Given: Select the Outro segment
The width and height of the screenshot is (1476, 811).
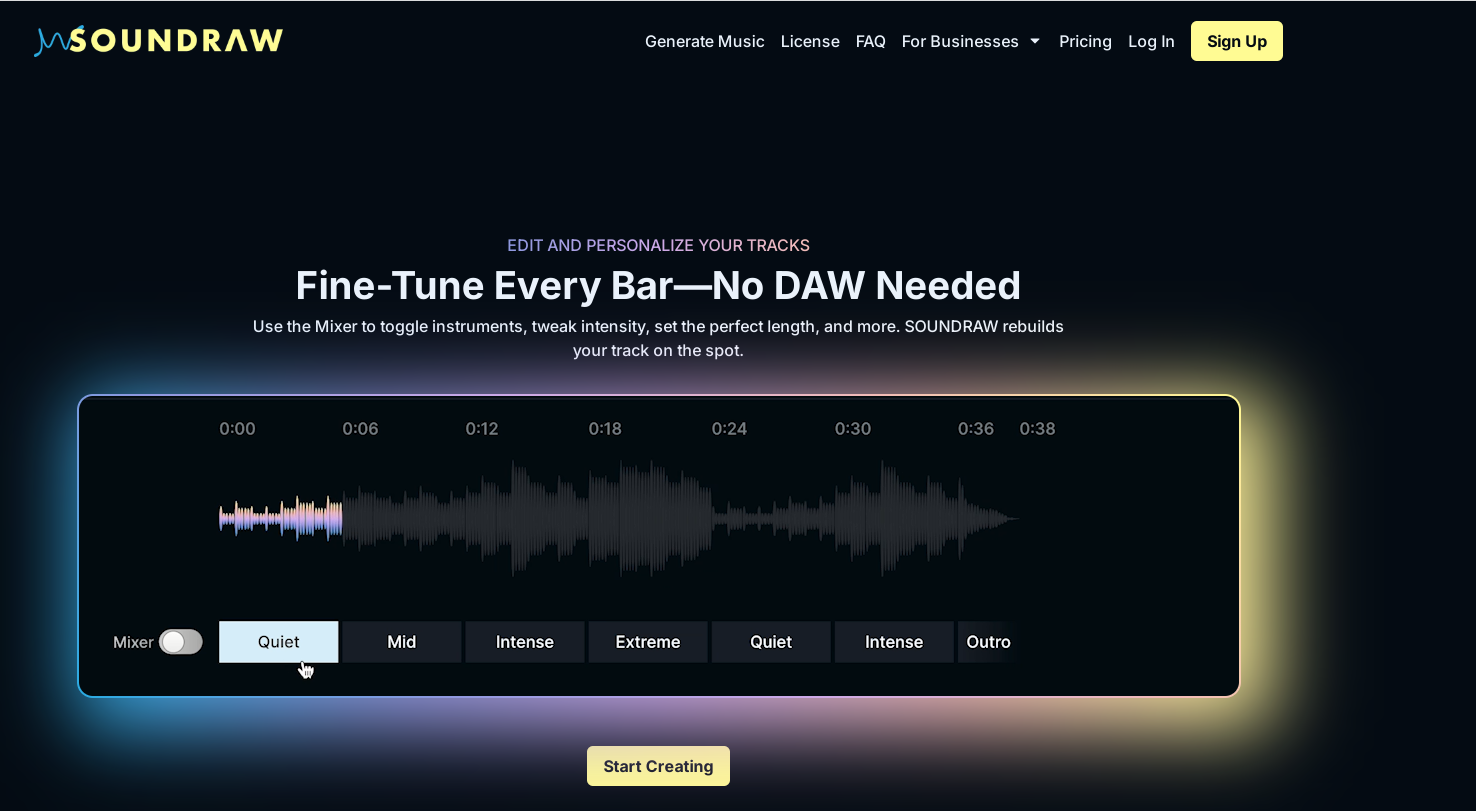Looking at the screenshot, I should tap(988, 642).
